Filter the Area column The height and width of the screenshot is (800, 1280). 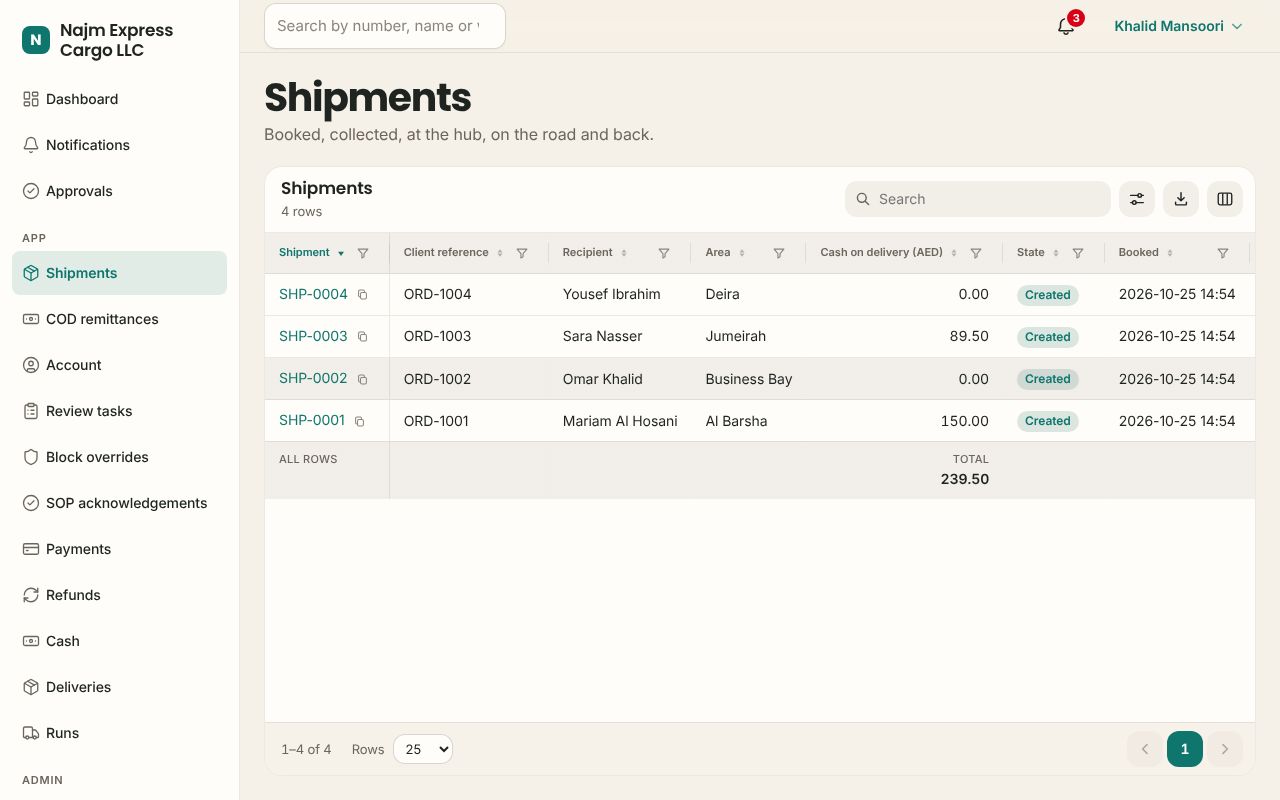(779, 253)
